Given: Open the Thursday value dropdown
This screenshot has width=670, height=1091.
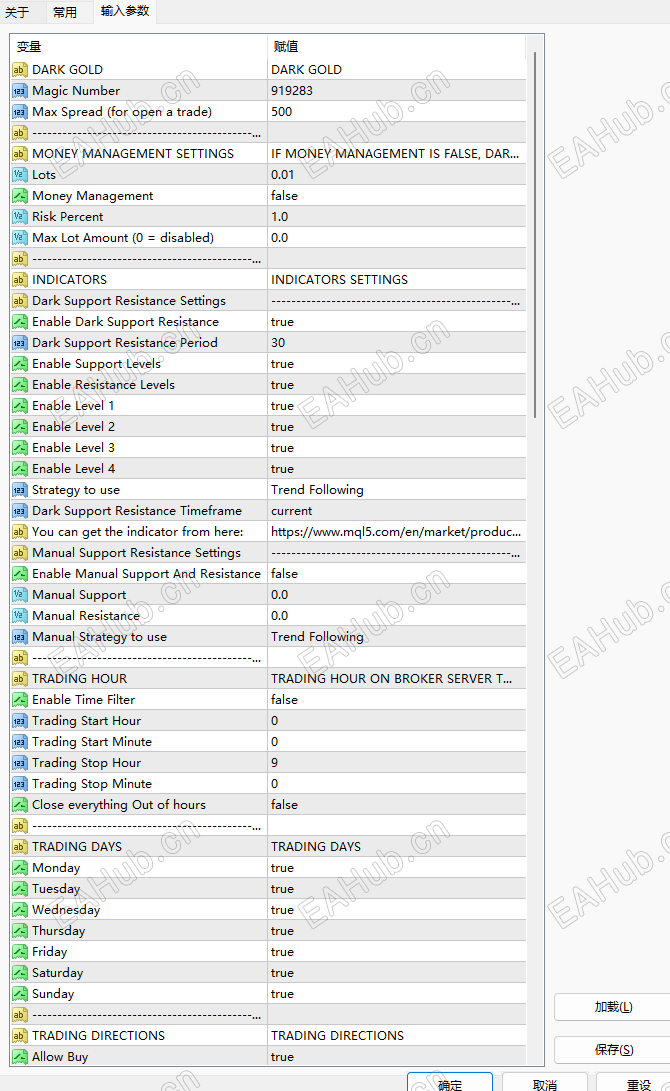Looking at the screenshot, I should click(397, 931).
